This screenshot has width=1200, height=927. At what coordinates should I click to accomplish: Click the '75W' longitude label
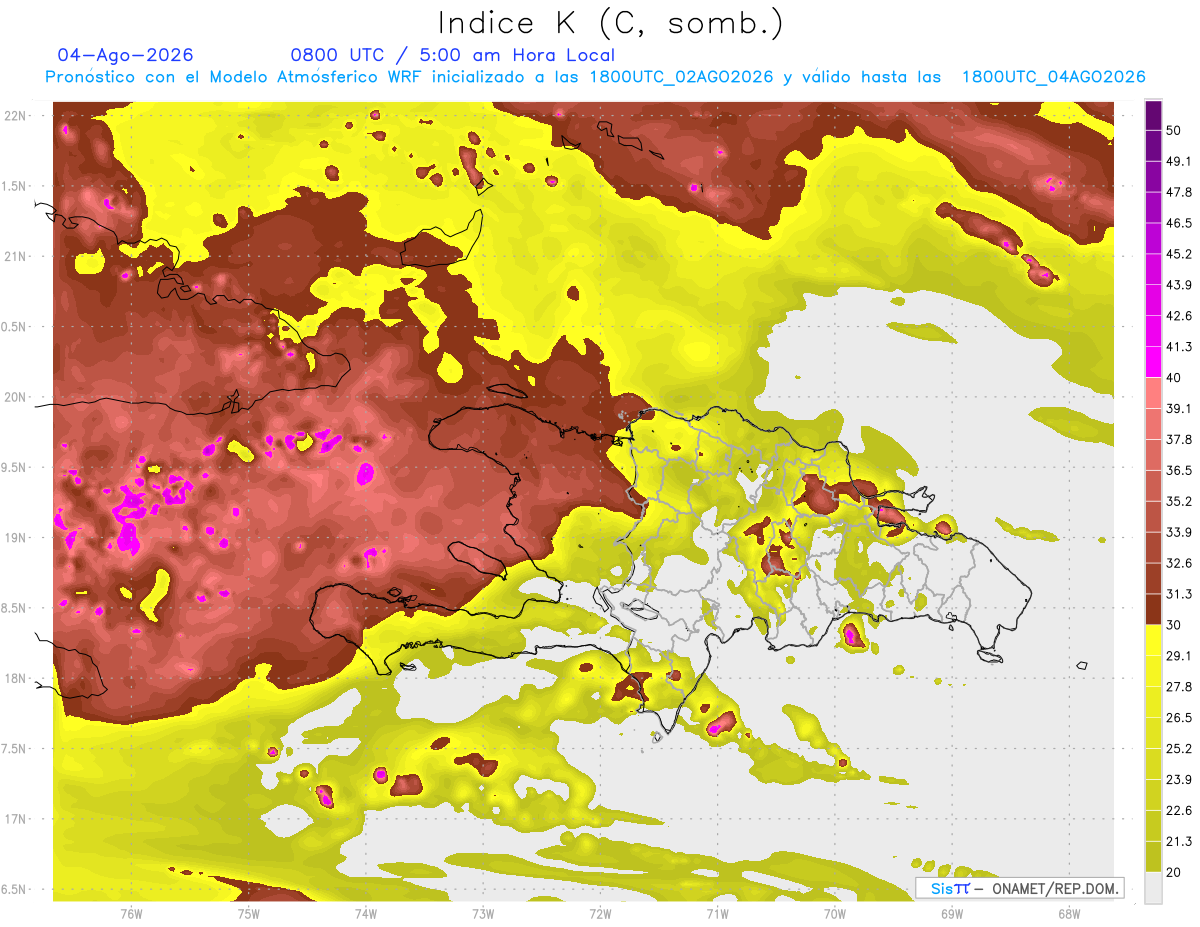click(x=248, y=914)
